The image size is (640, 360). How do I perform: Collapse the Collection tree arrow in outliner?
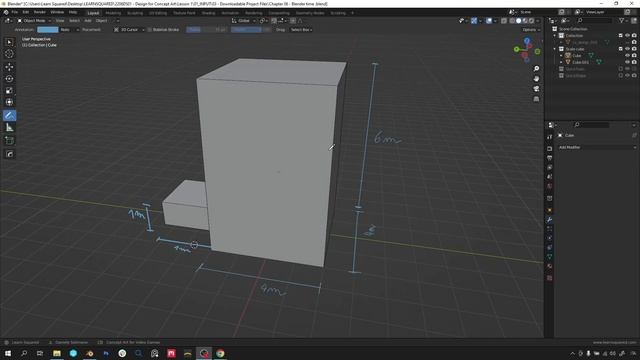click(555, 36)
